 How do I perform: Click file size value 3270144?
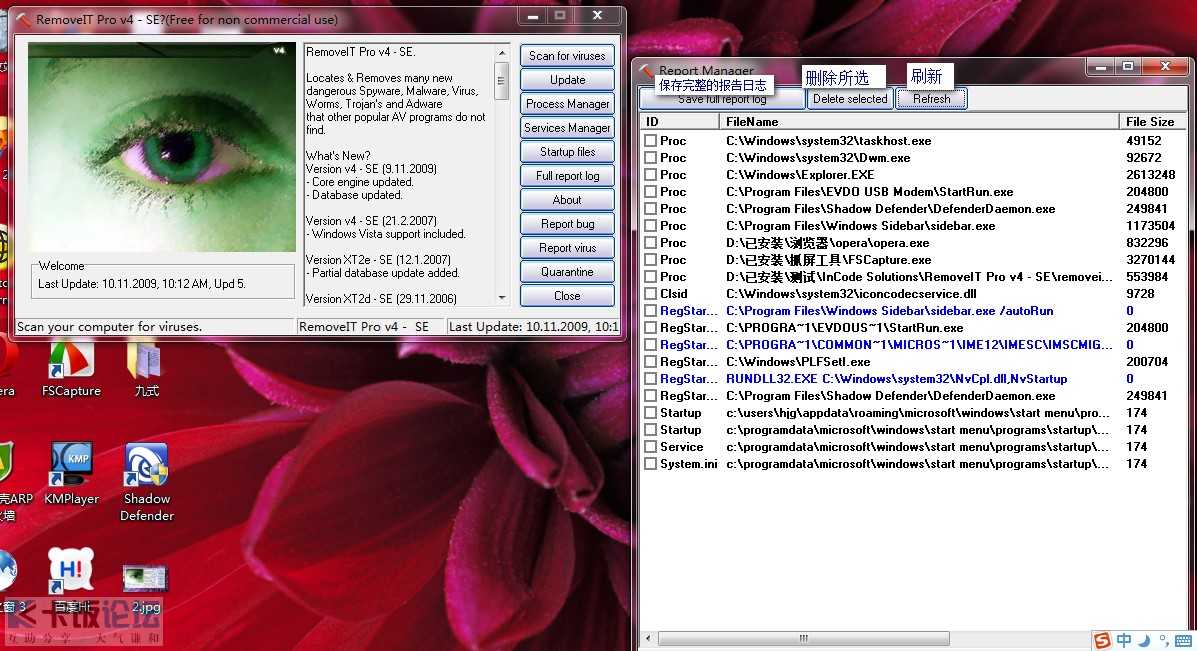tap(1150, 259)
